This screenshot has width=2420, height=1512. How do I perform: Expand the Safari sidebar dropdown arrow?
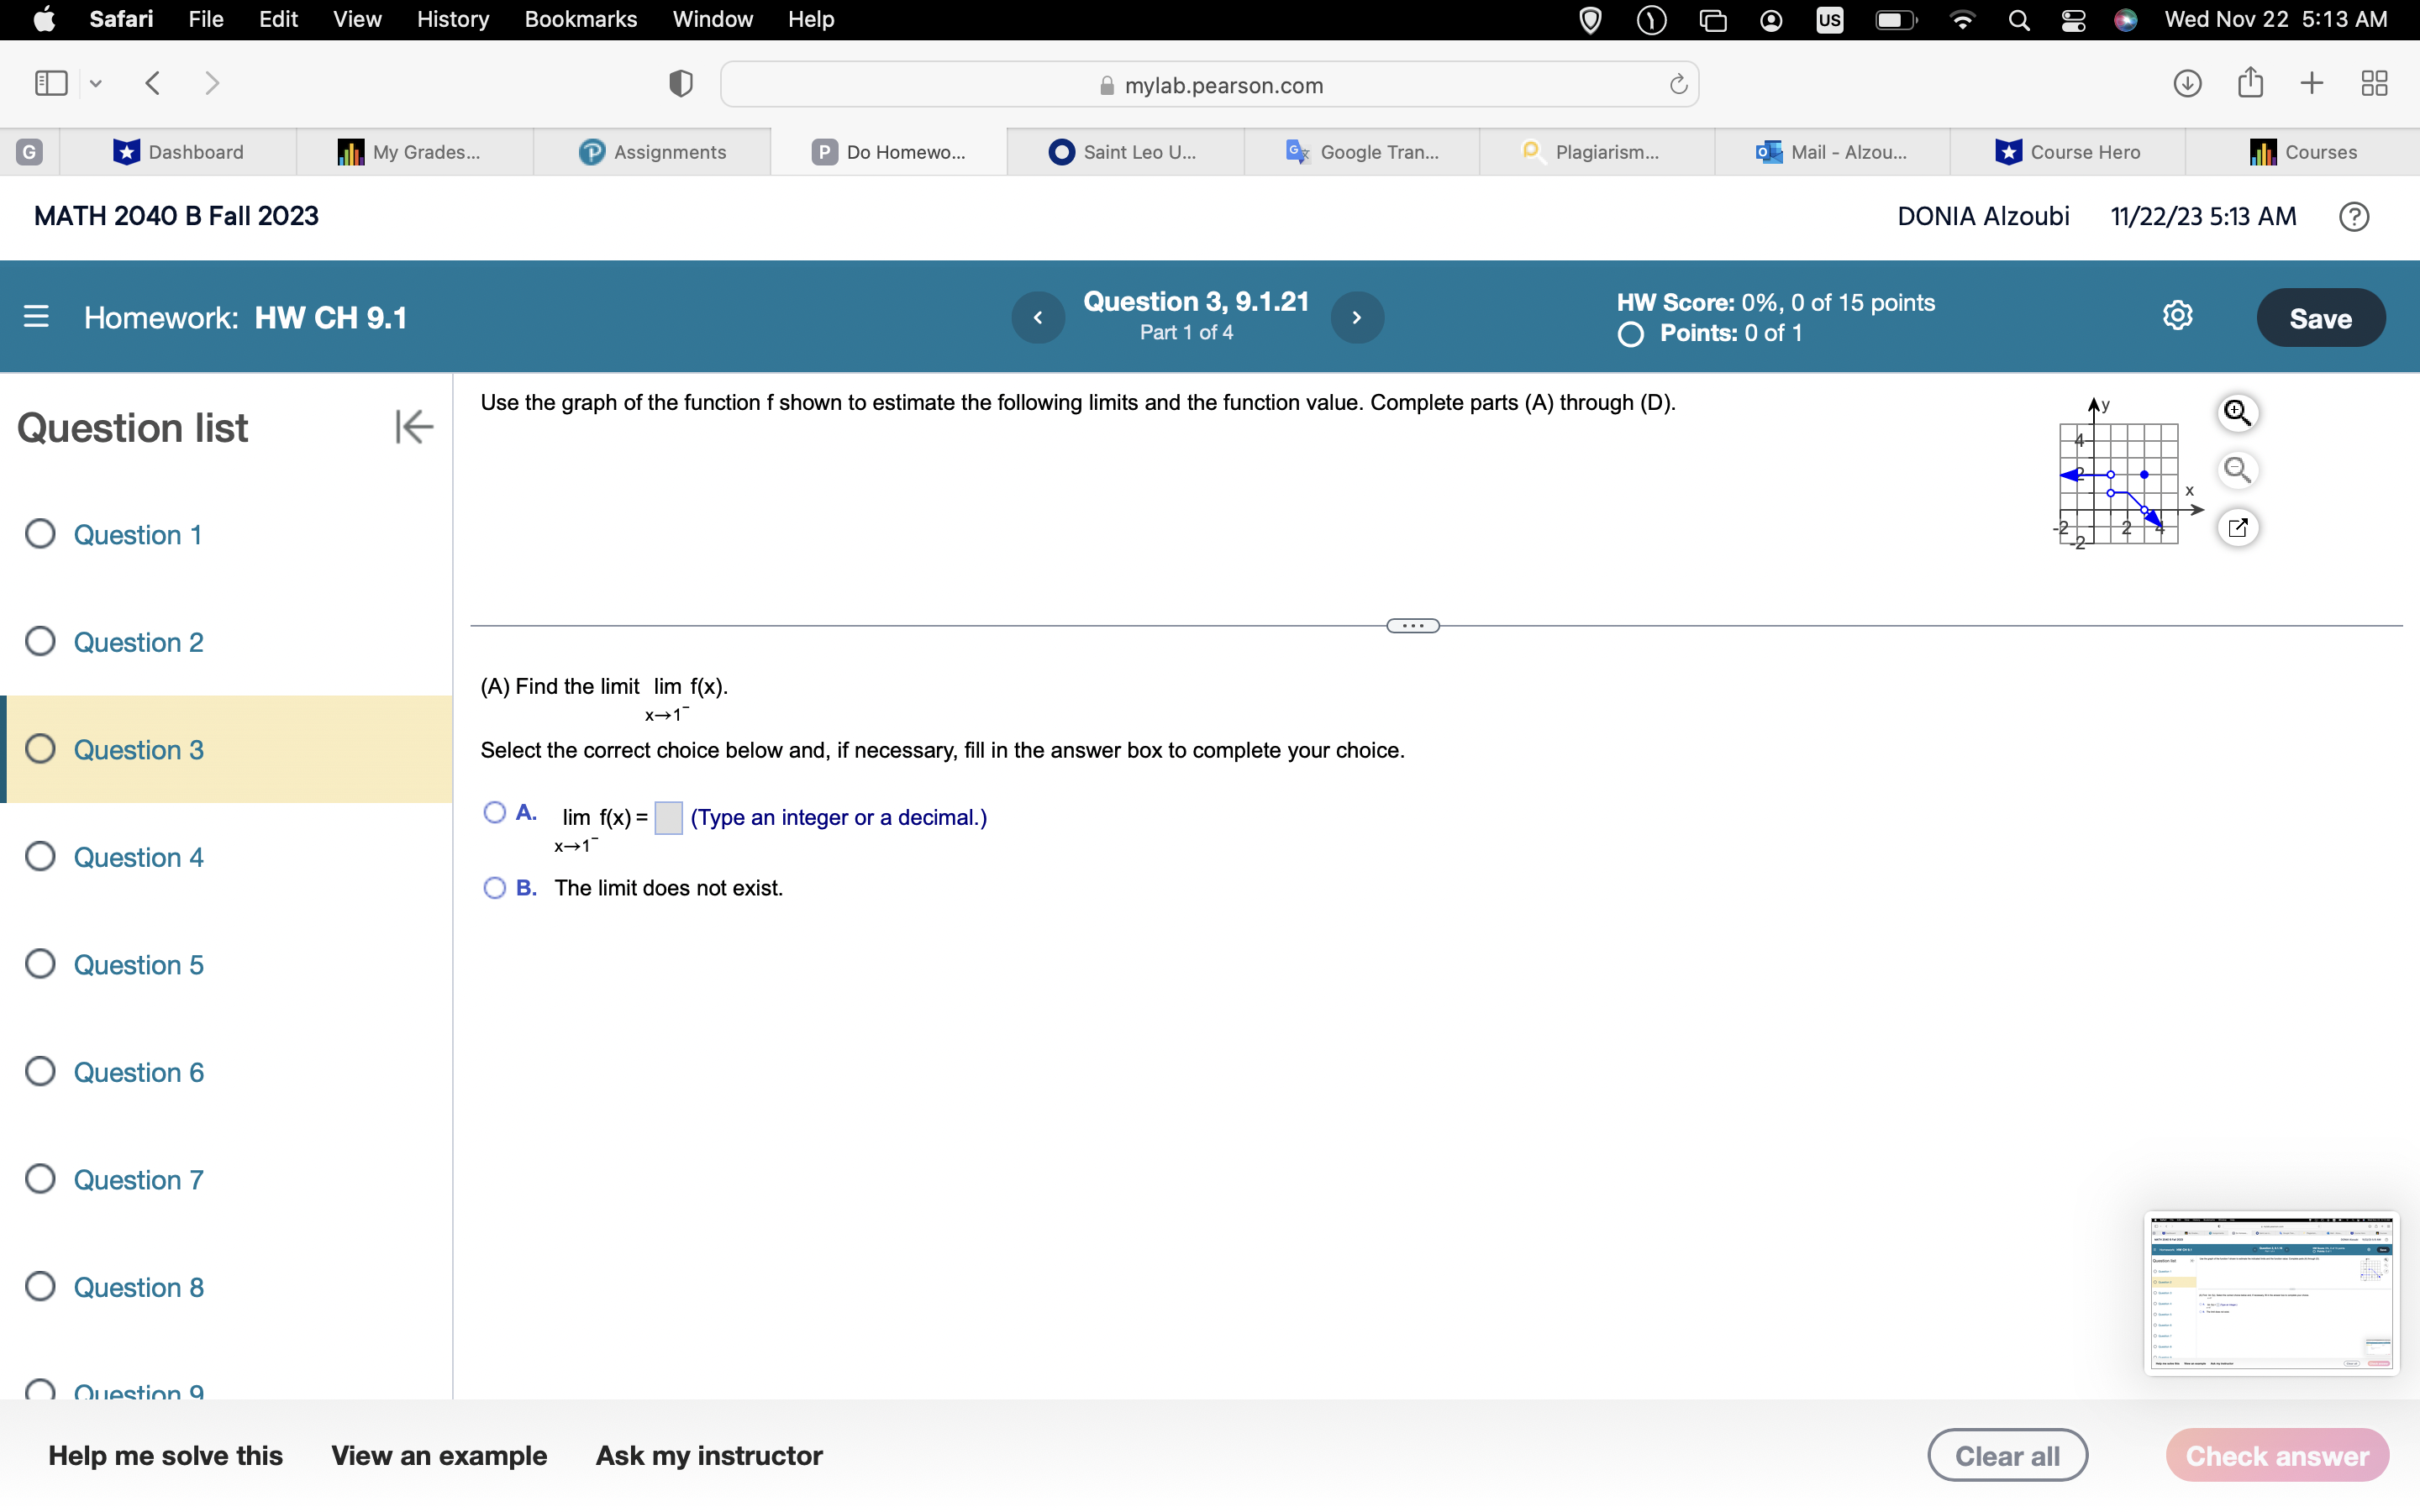96,84
